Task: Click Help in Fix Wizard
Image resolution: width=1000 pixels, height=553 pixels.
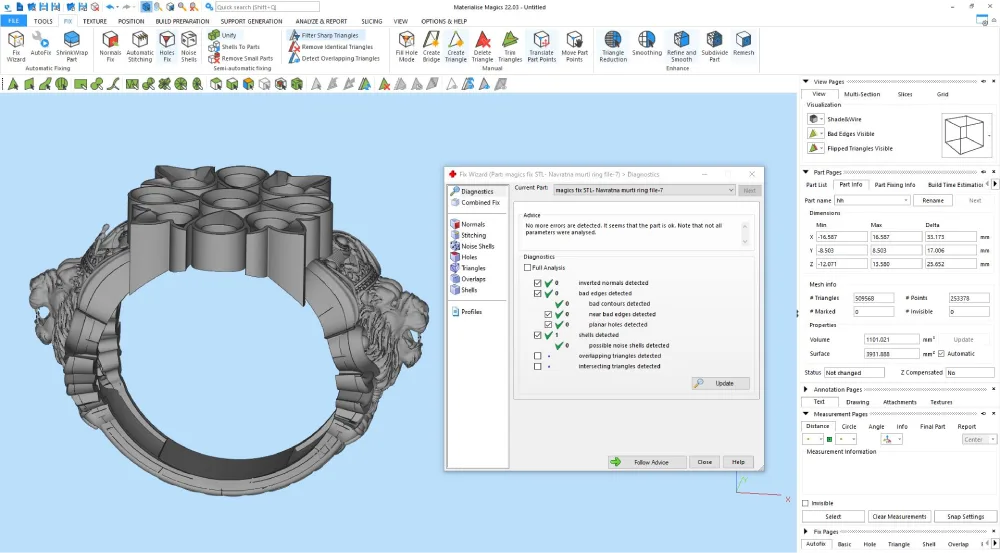Action: [738, 462]
